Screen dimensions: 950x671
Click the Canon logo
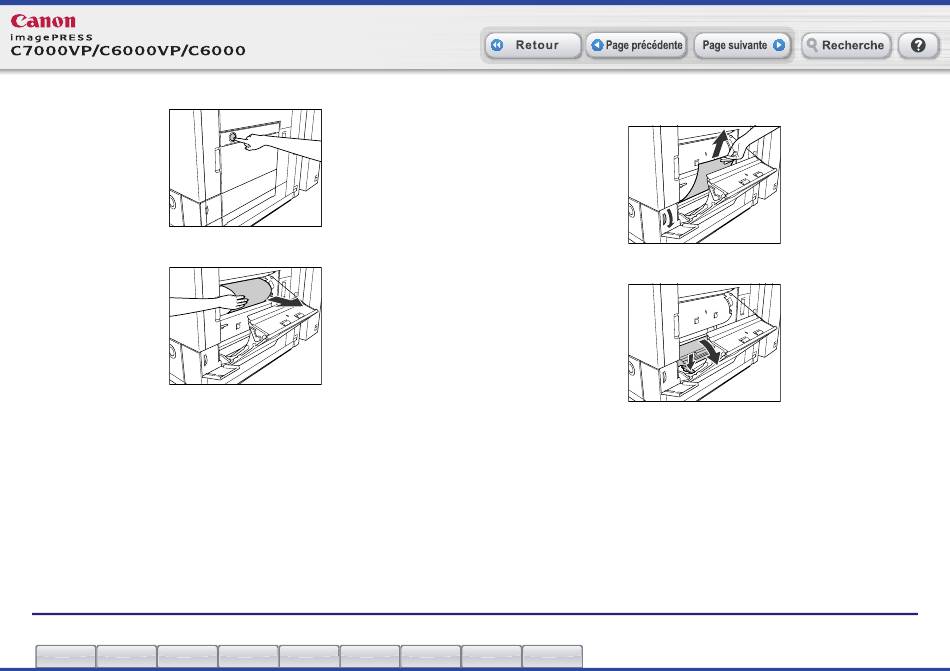43,21
